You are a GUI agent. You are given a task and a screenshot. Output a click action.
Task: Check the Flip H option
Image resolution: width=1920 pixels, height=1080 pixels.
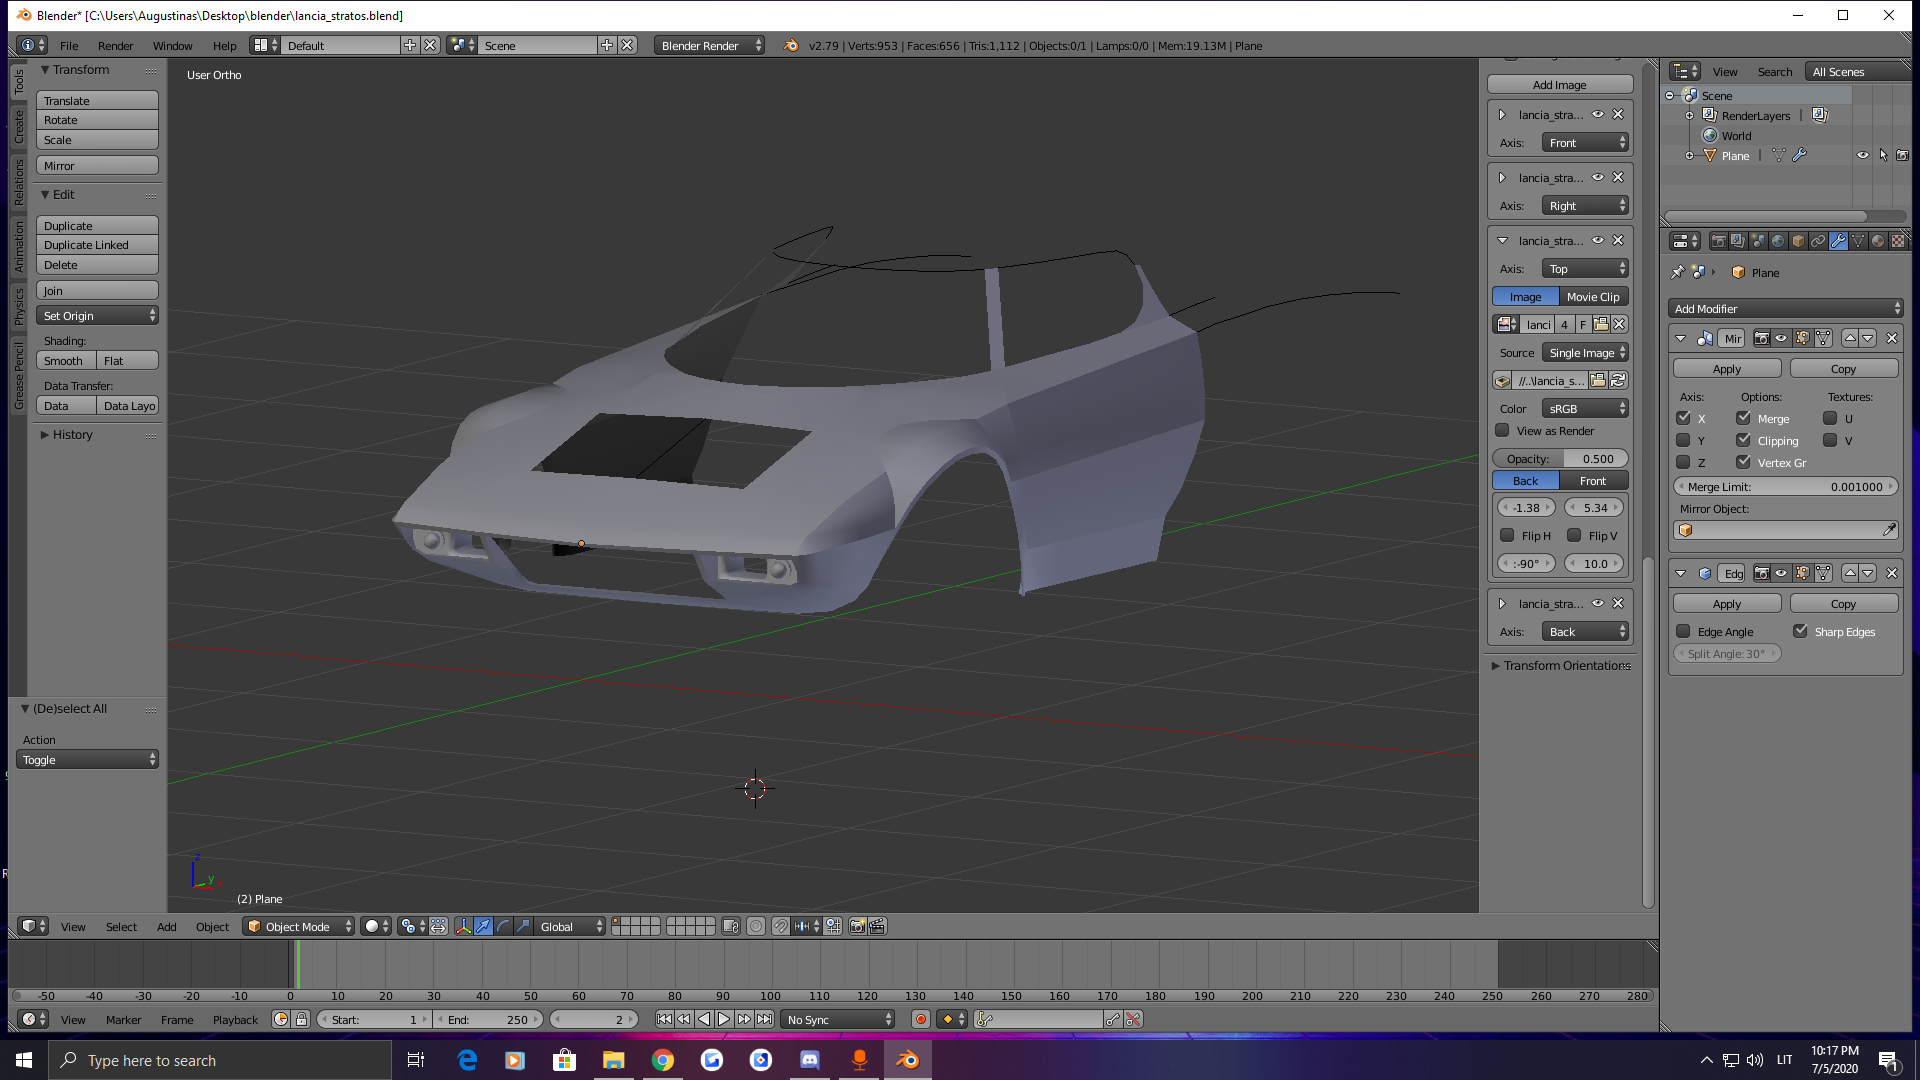click(1507, 536)
